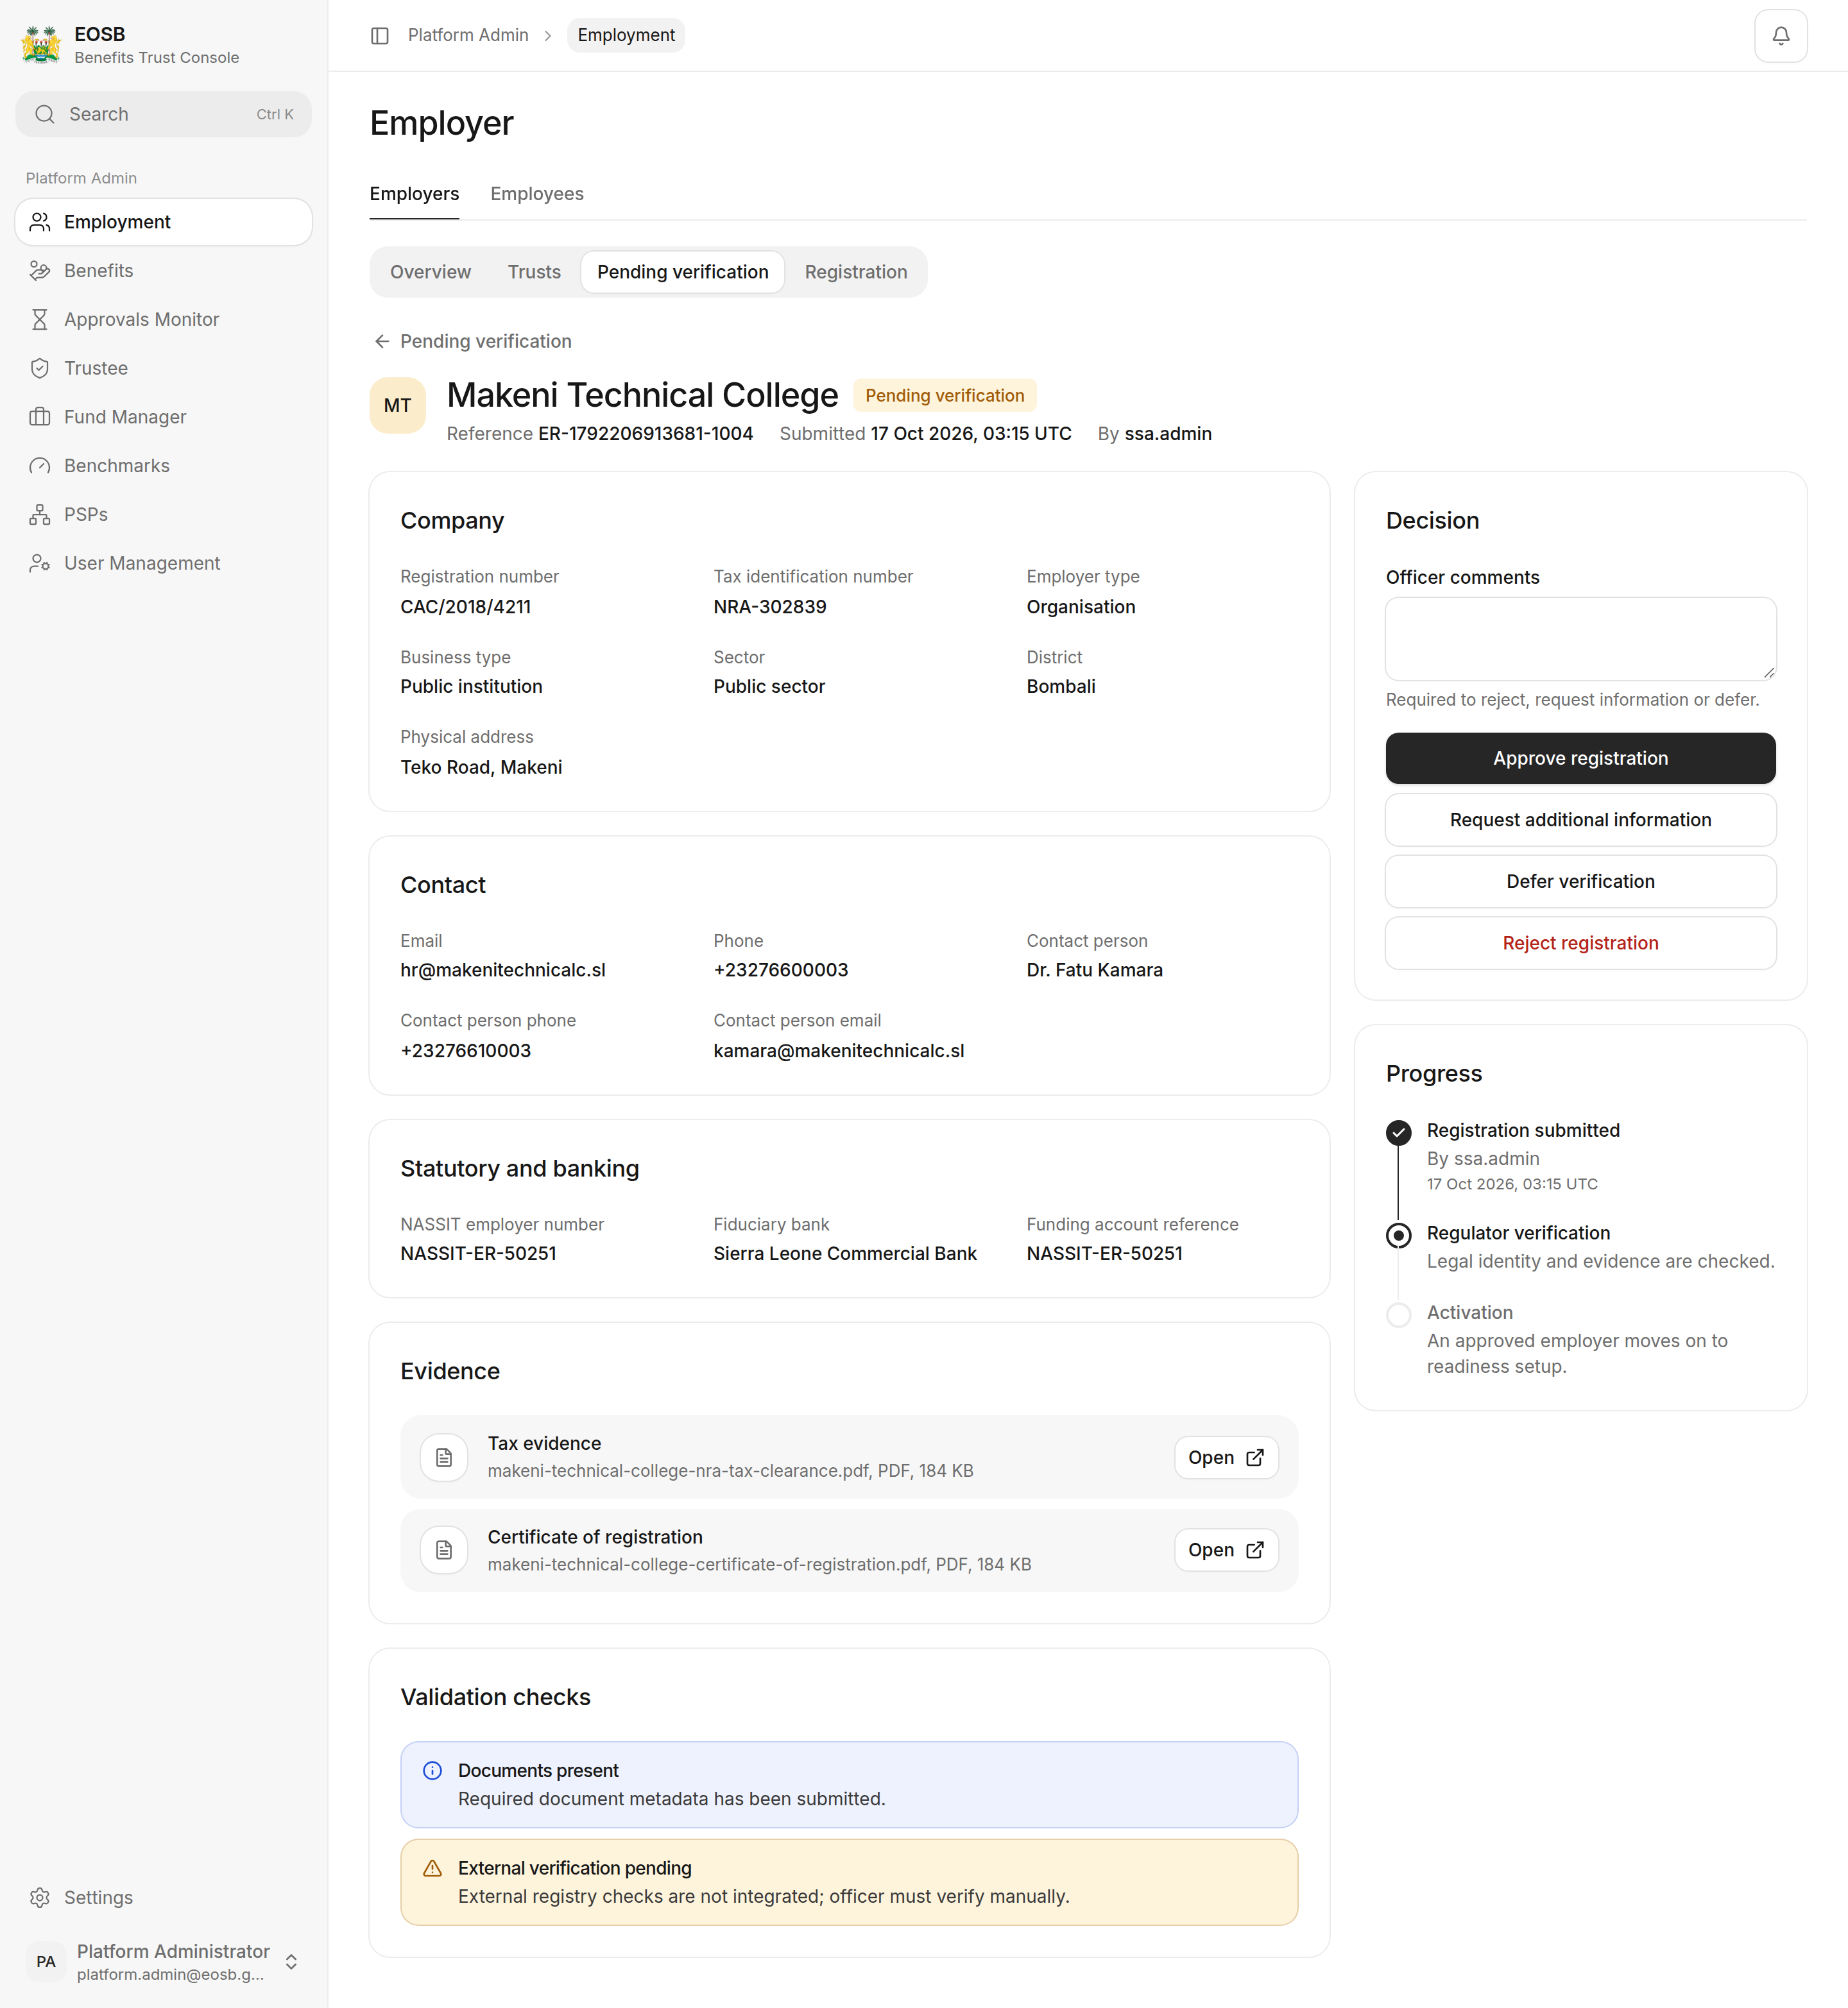Click the Benefits hand-coins icon
Image resolution: width=1848 pixels, height=2008 pixels.
[x=40, y=271]
